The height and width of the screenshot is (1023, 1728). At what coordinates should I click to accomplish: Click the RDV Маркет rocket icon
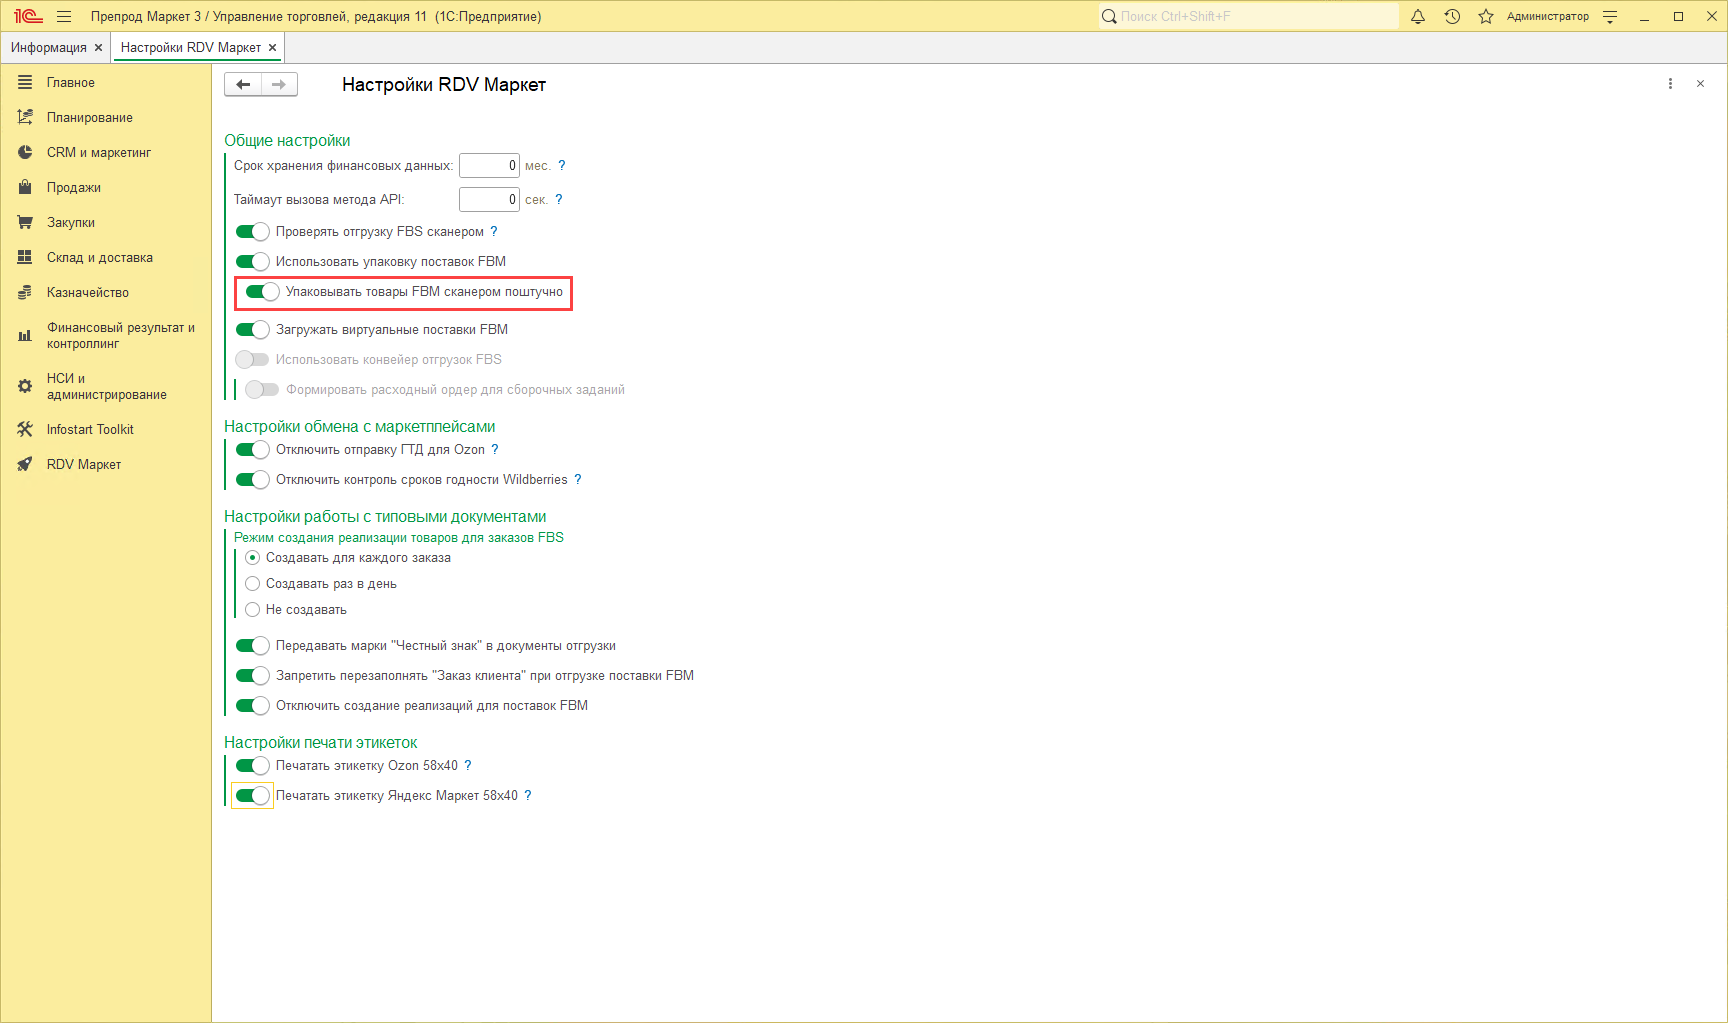[x=25, y=464]
